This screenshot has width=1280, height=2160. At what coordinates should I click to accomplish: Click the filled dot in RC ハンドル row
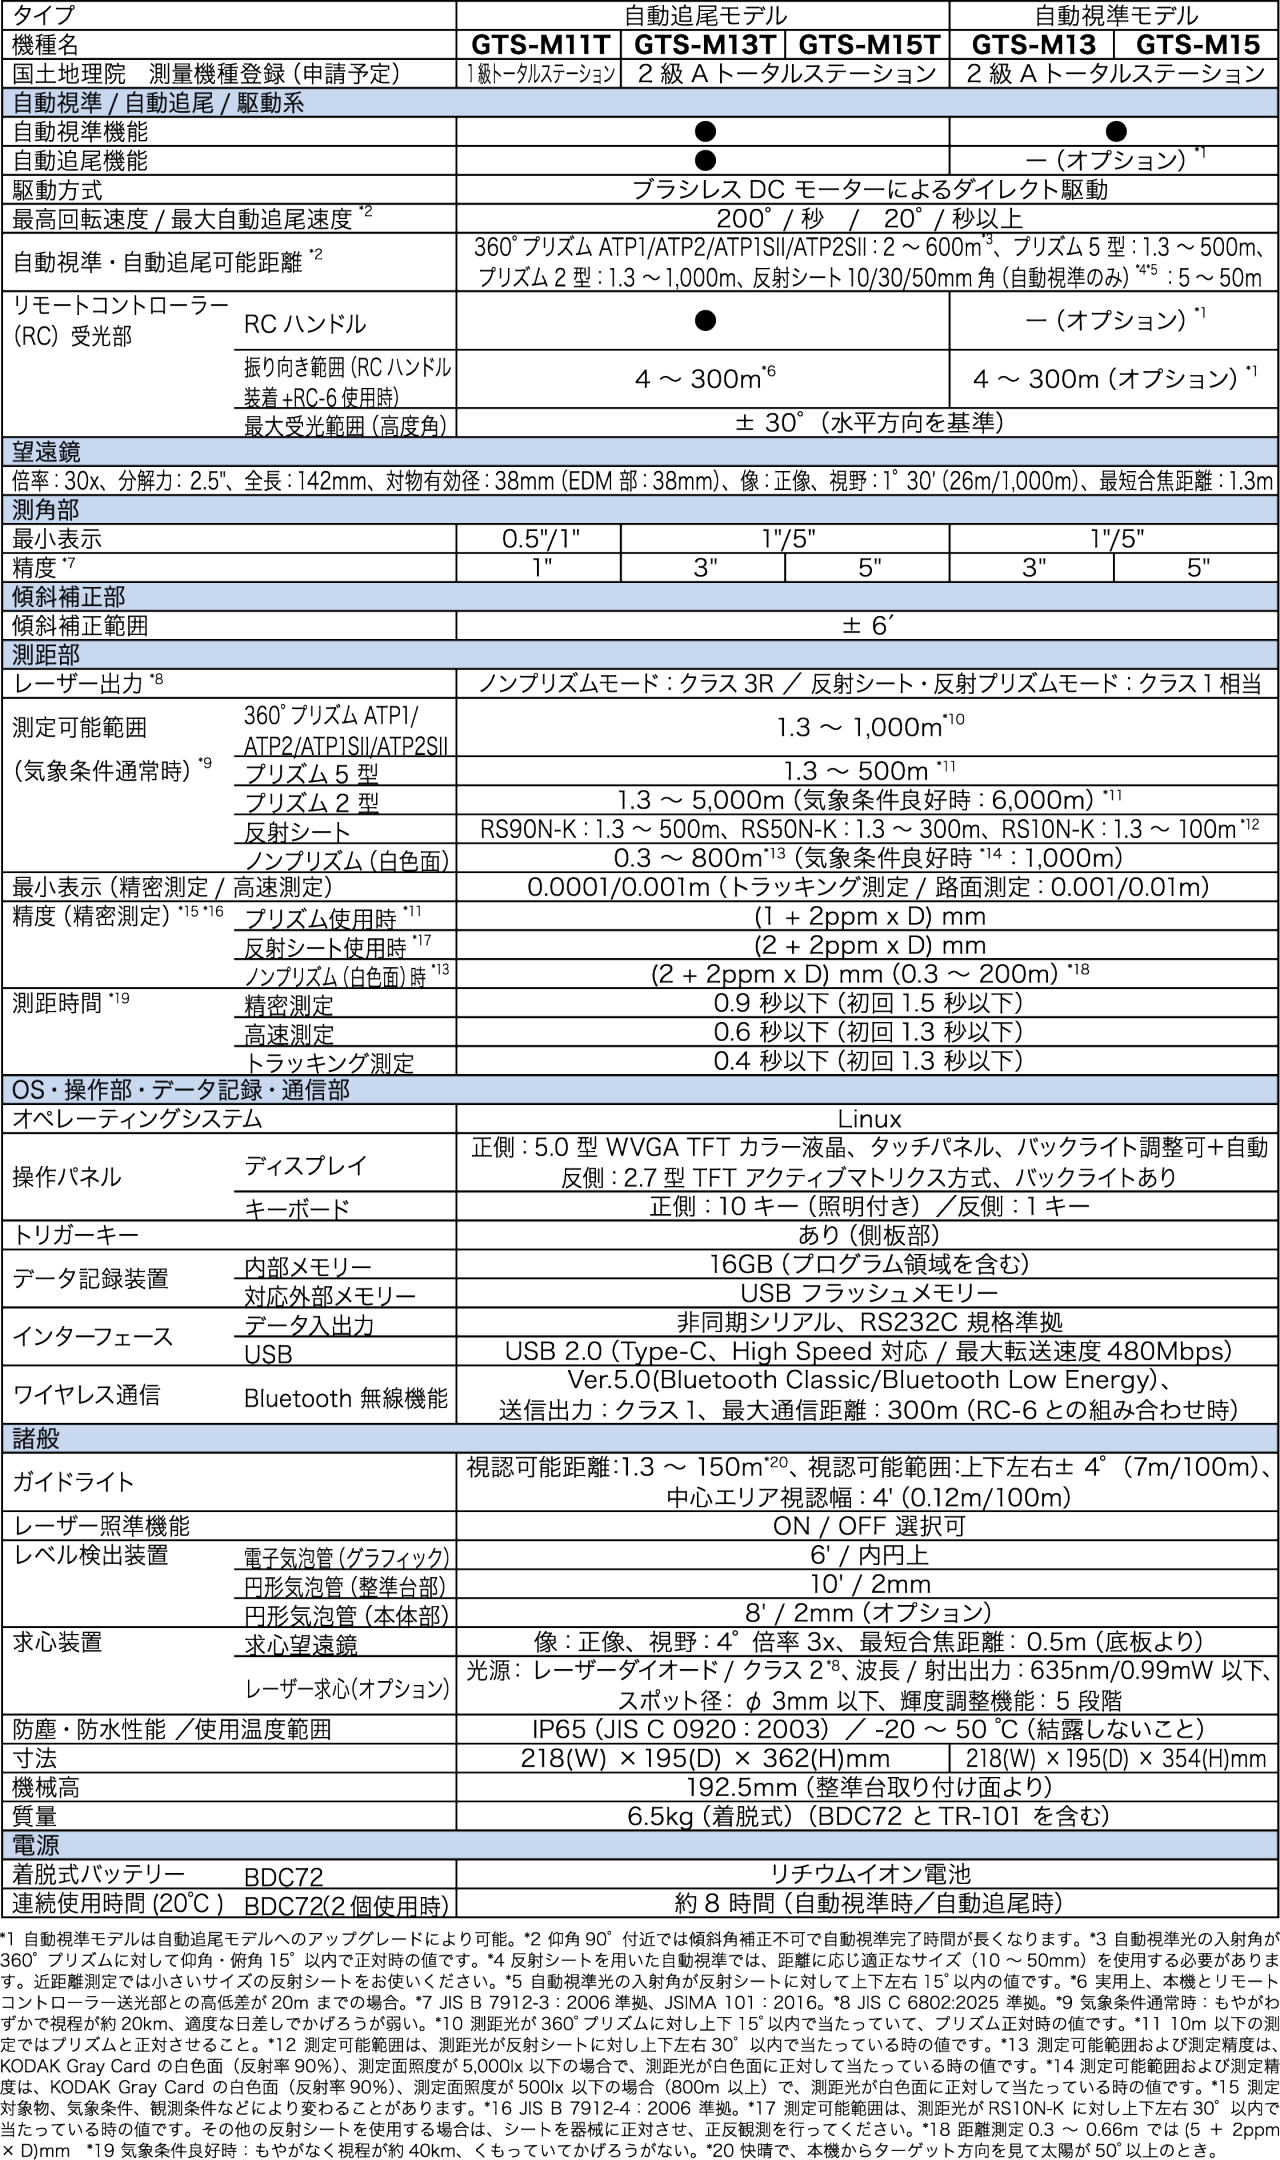click(705, 320)
